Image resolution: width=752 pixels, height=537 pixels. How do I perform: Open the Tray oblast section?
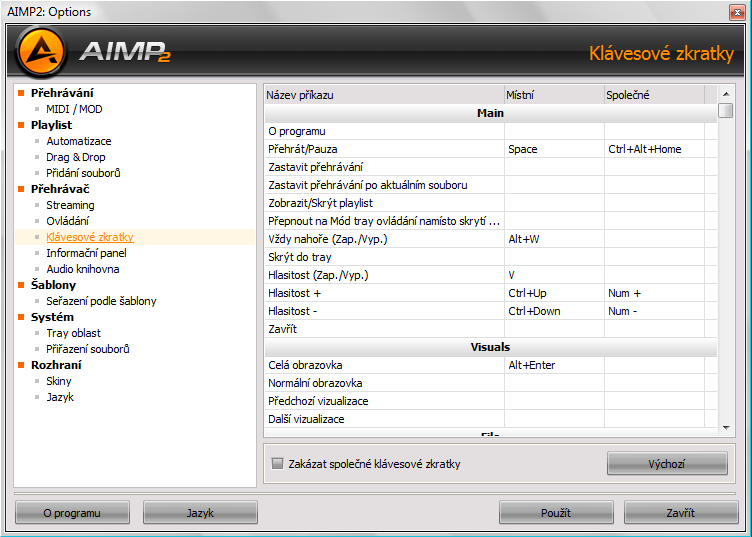pyautogui.click(x=73, y=333)
